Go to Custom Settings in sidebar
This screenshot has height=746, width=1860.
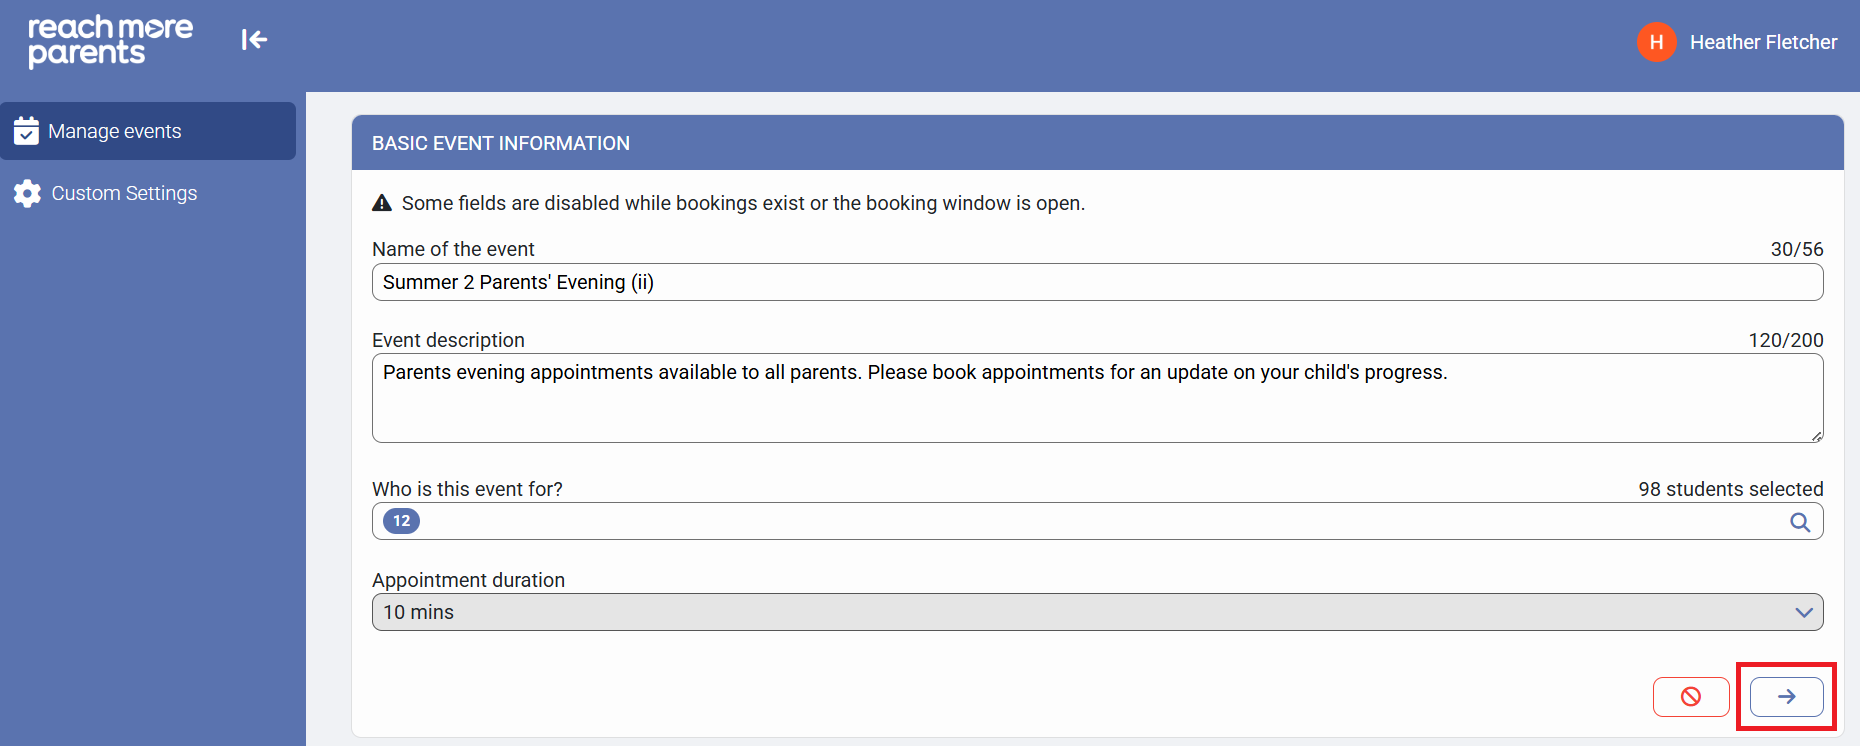click(x=124, y=193)
